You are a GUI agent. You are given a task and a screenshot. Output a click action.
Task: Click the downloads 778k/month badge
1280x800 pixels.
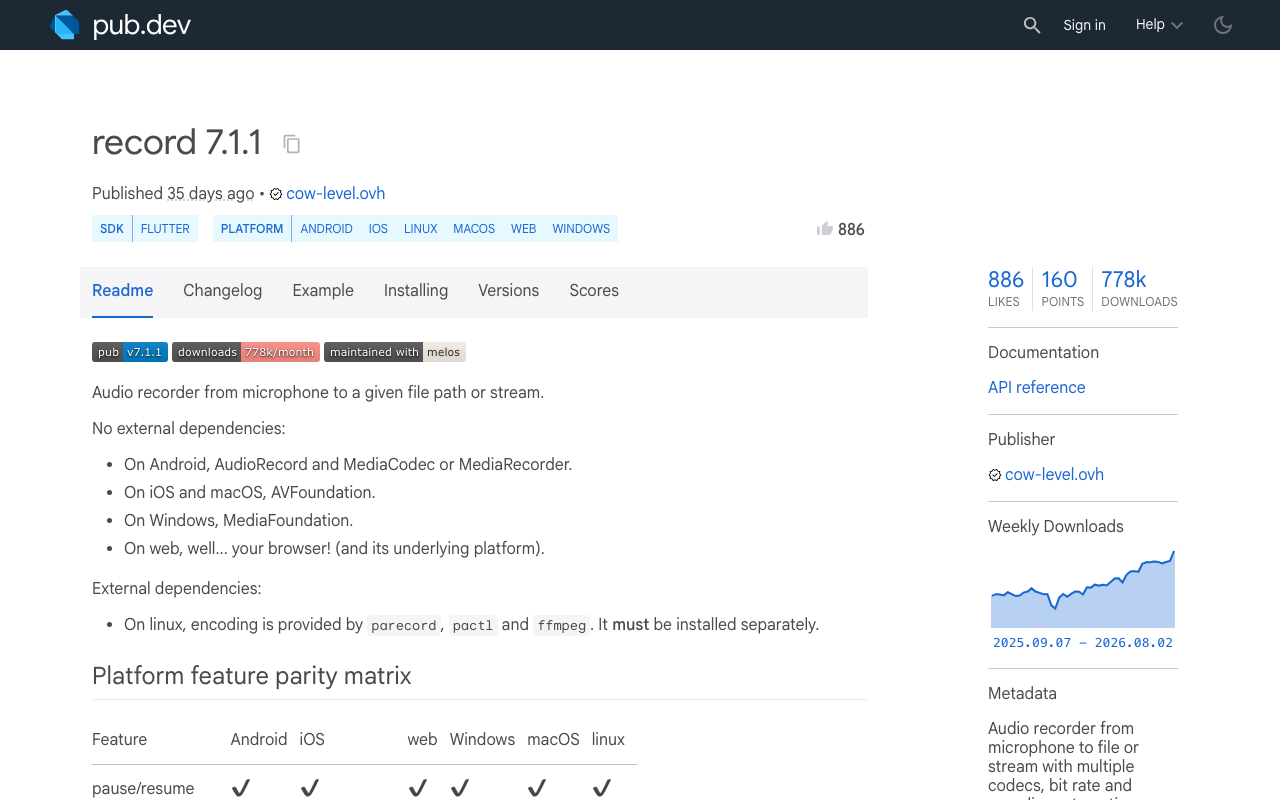(x=246, y=352)
